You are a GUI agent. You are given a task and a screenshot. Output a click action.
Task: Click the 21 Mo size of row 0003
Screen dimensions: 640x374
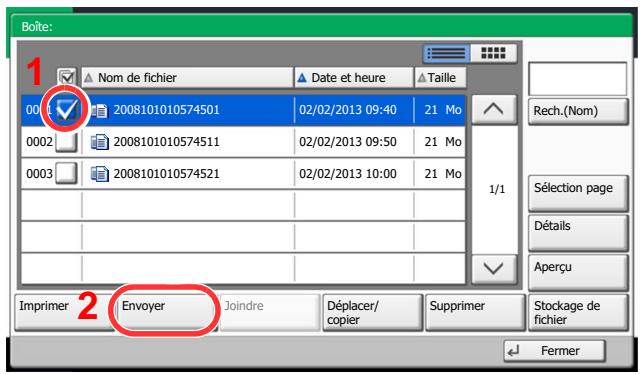(443, 174)
